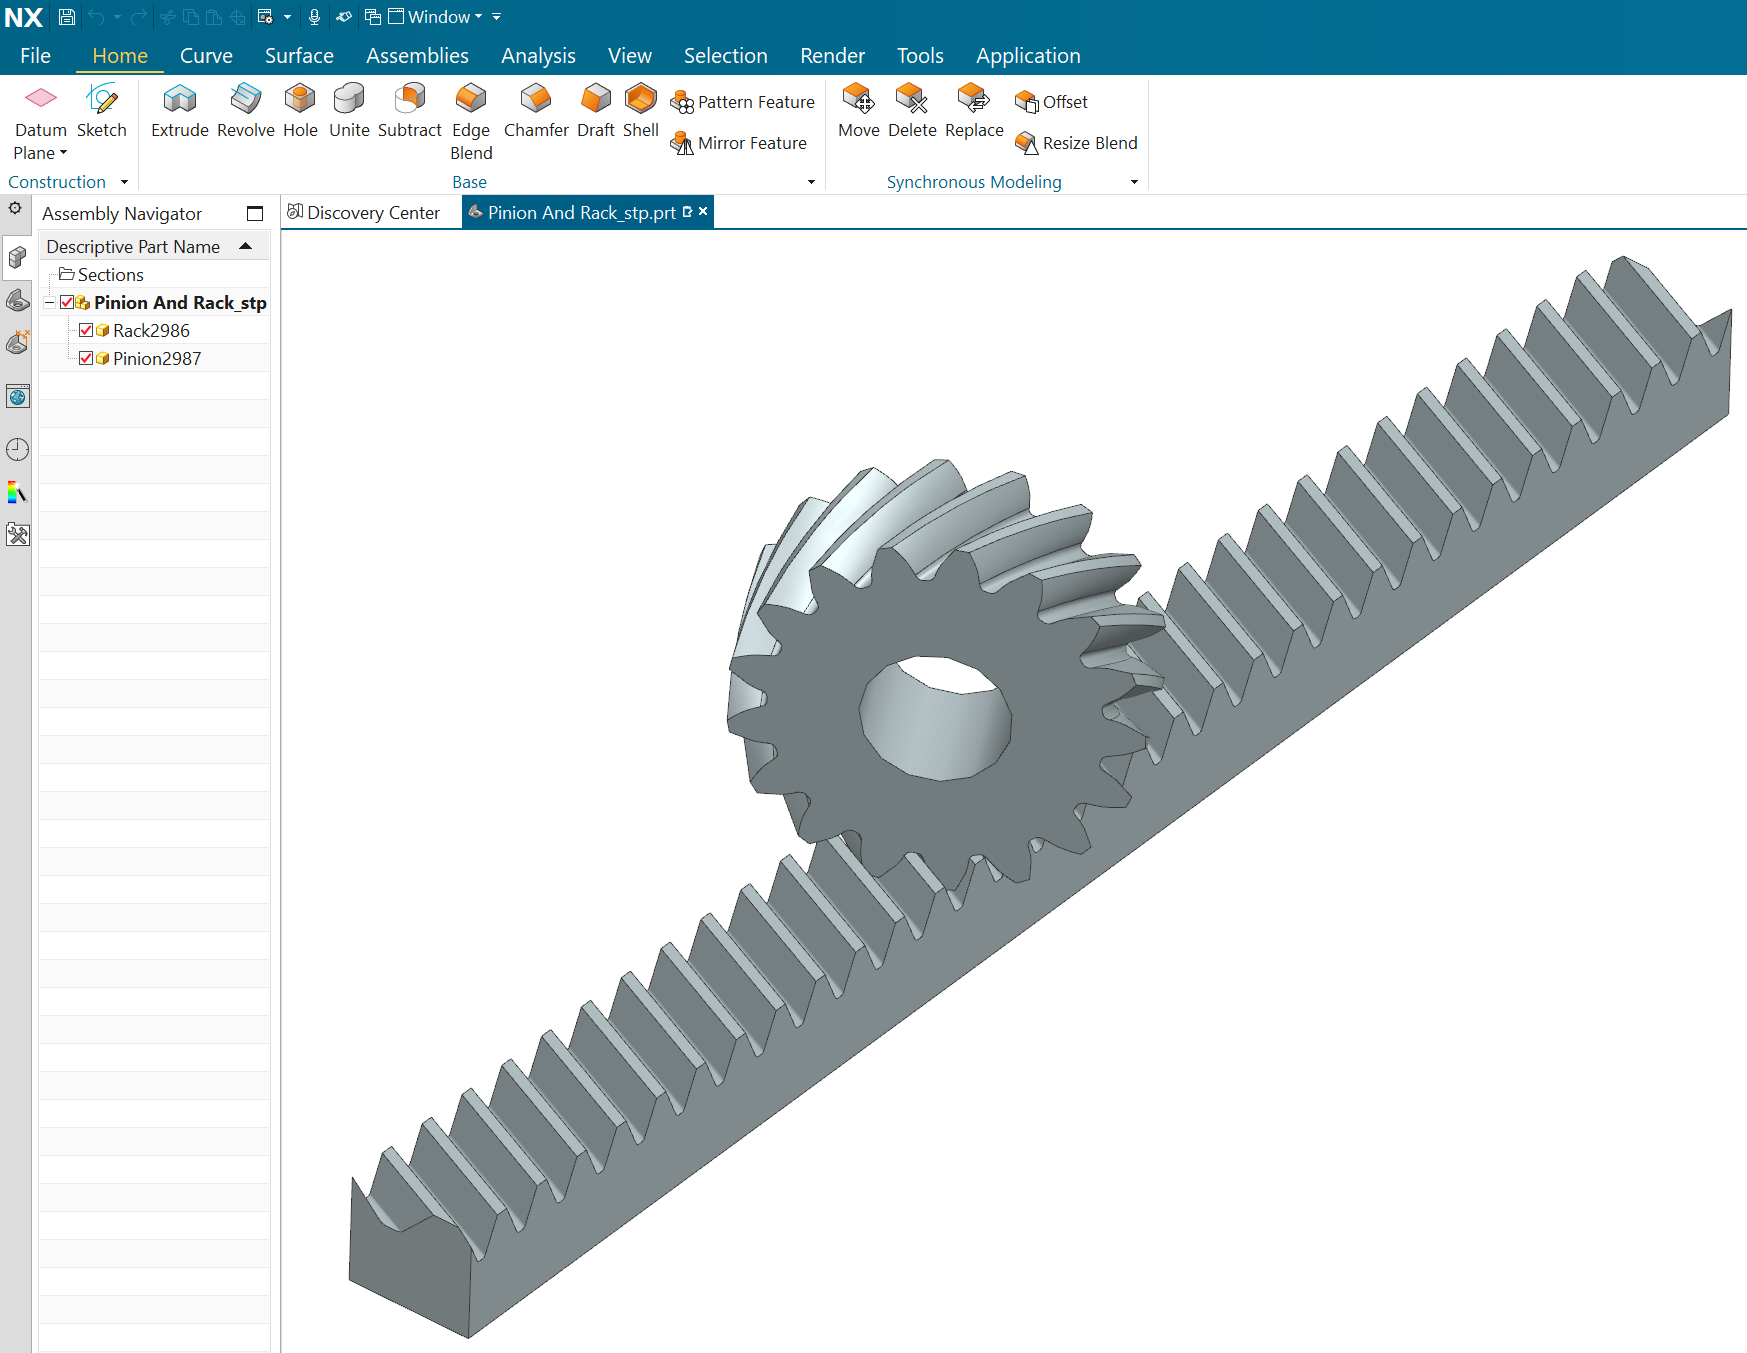This screenshot has height=1353, width=1747.
Task: Toggle the Pinion2987 visibility checkbox
Action: pos(86,358)
